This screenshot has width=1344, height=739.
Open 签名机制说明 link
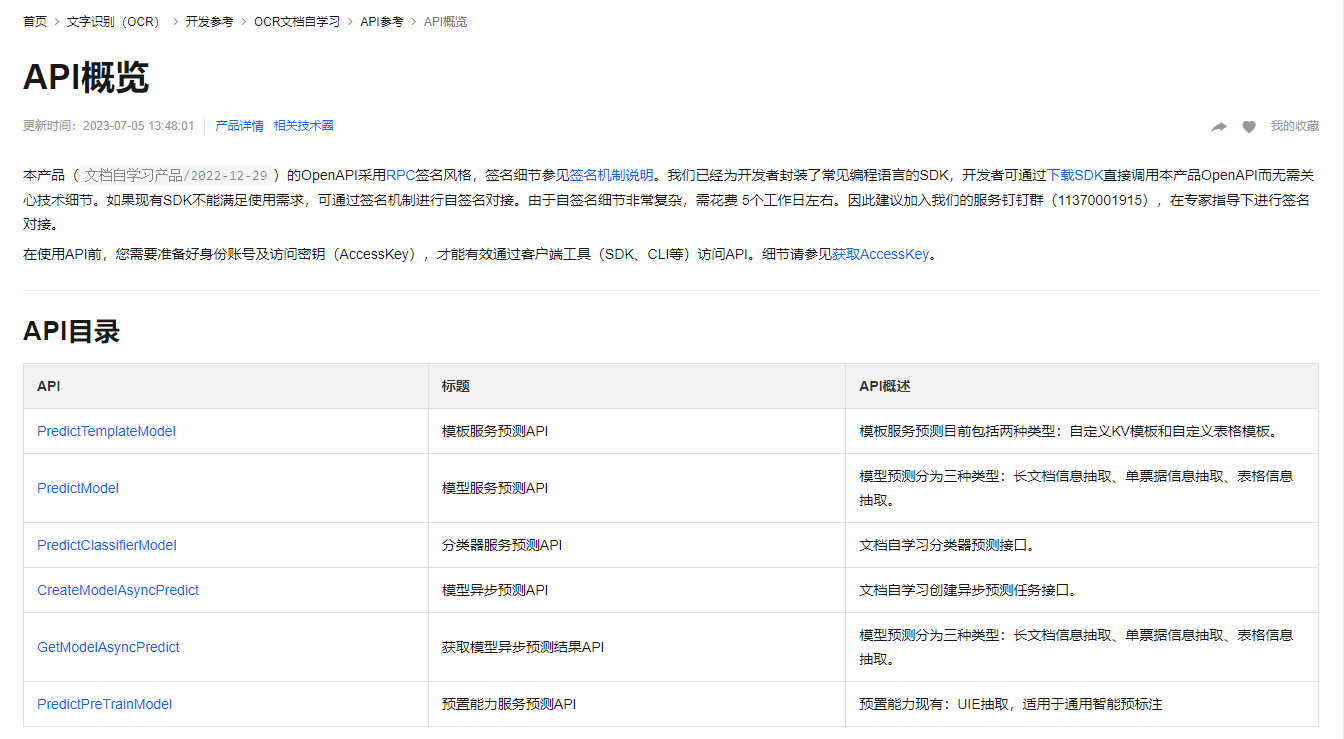[x=611, y=175]
